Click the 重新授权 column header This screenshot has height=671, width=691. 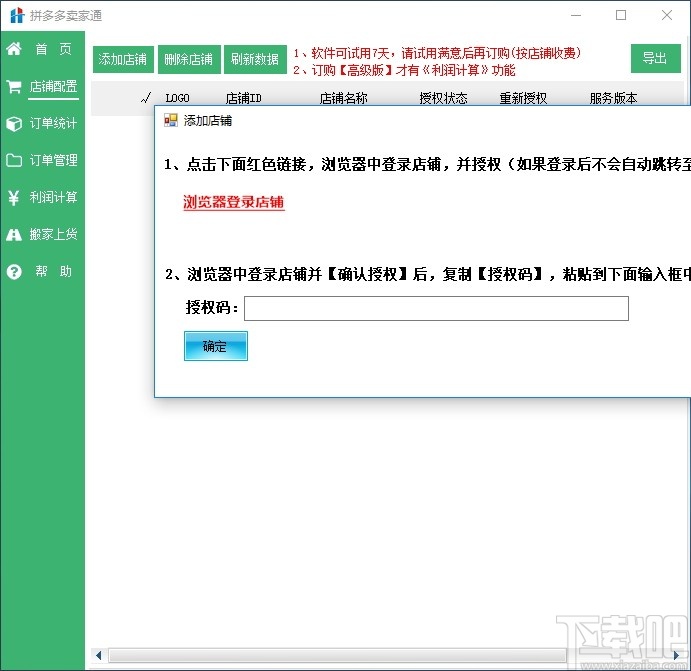pyautogui.click(x=523, y=98)
